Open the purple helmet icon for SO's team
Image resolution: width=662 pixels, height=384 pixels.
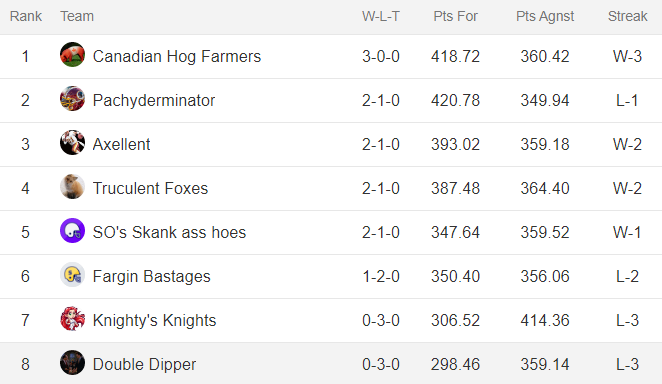[x=72, y=231]
